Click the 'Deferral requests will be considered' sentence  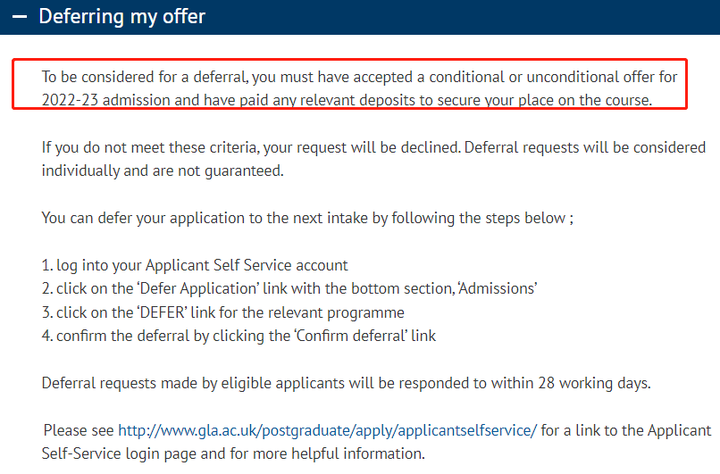click(x=585, y=147)
